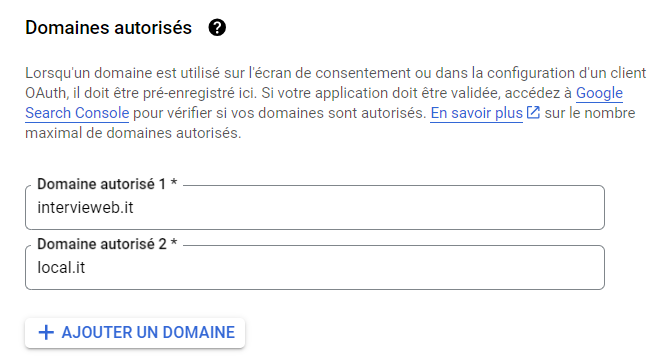The width and height of the screenshot is (663, 361).
Task: Click the first description line starting with Lorsqu'un domaine
Action: coord(336,73)
